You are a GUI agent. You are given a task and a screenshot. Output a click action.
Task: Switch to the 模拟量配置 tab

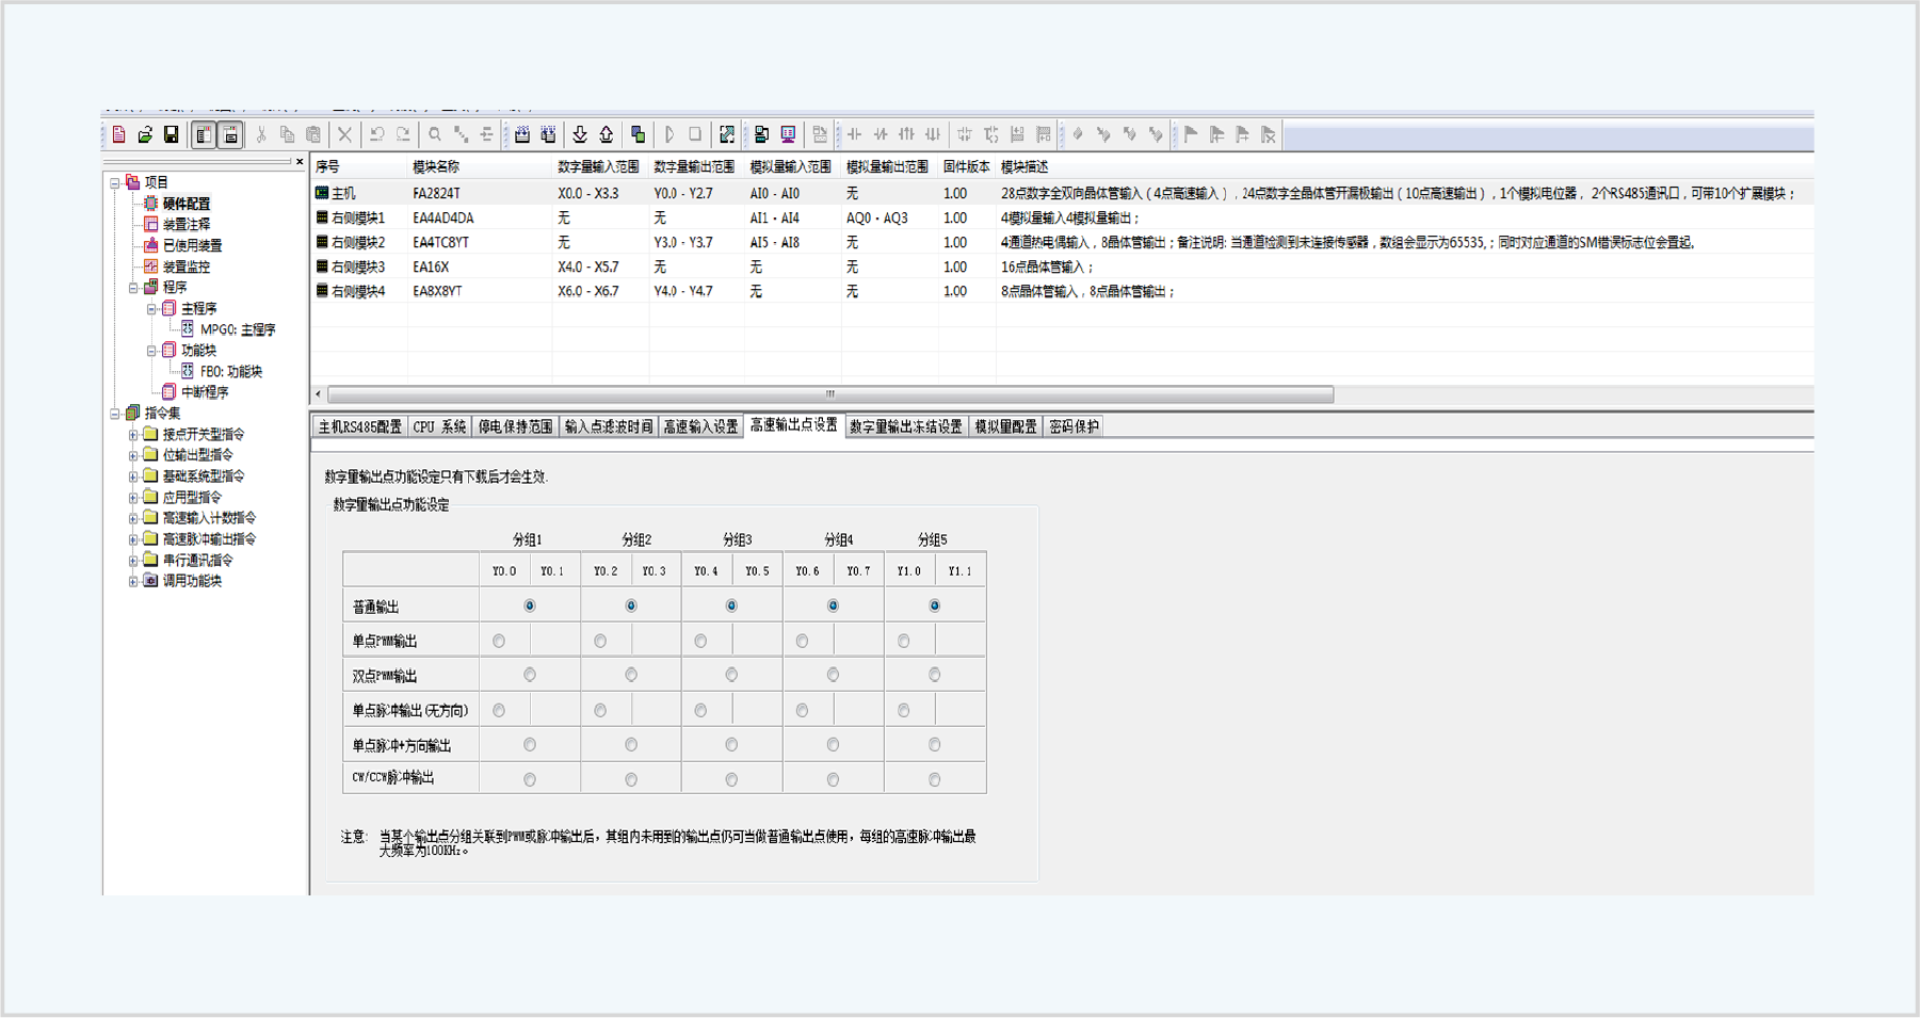point(1005,425)
